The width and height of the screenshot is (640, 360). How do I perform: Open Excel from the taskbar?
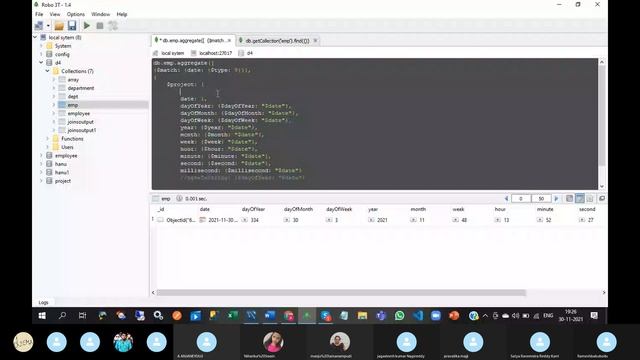pyautogui.click(x=232, y=316)
